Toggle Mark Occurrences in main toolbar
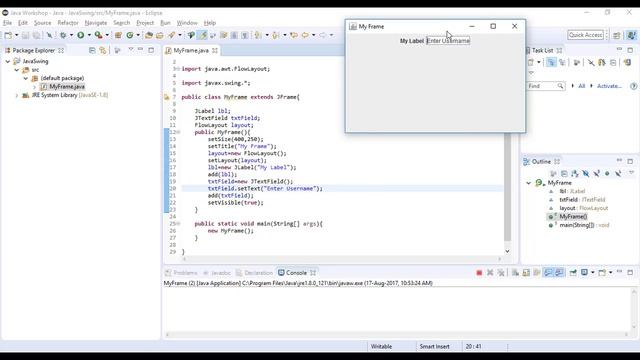The width and height of the screenshot is (640, 360). tap(202, 35)
